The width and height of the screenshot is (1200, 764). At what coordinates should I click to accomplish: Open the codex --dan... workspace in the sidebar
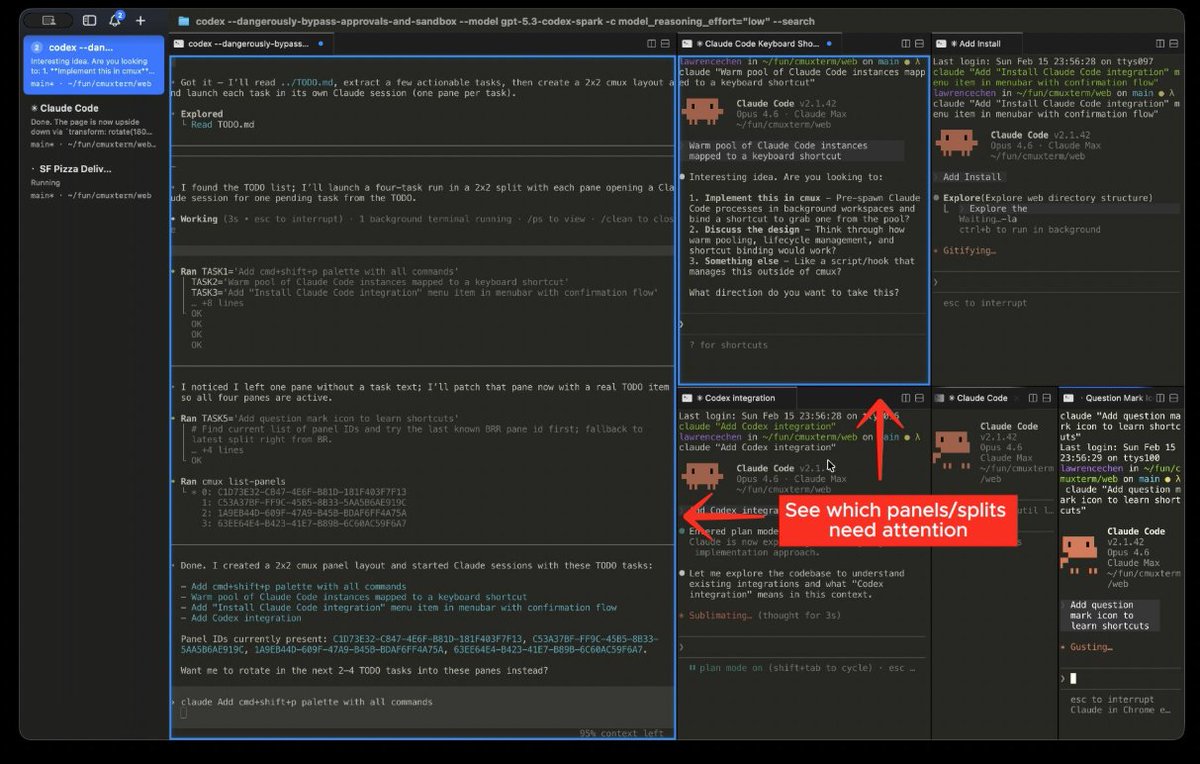click(x=93, y=65)
